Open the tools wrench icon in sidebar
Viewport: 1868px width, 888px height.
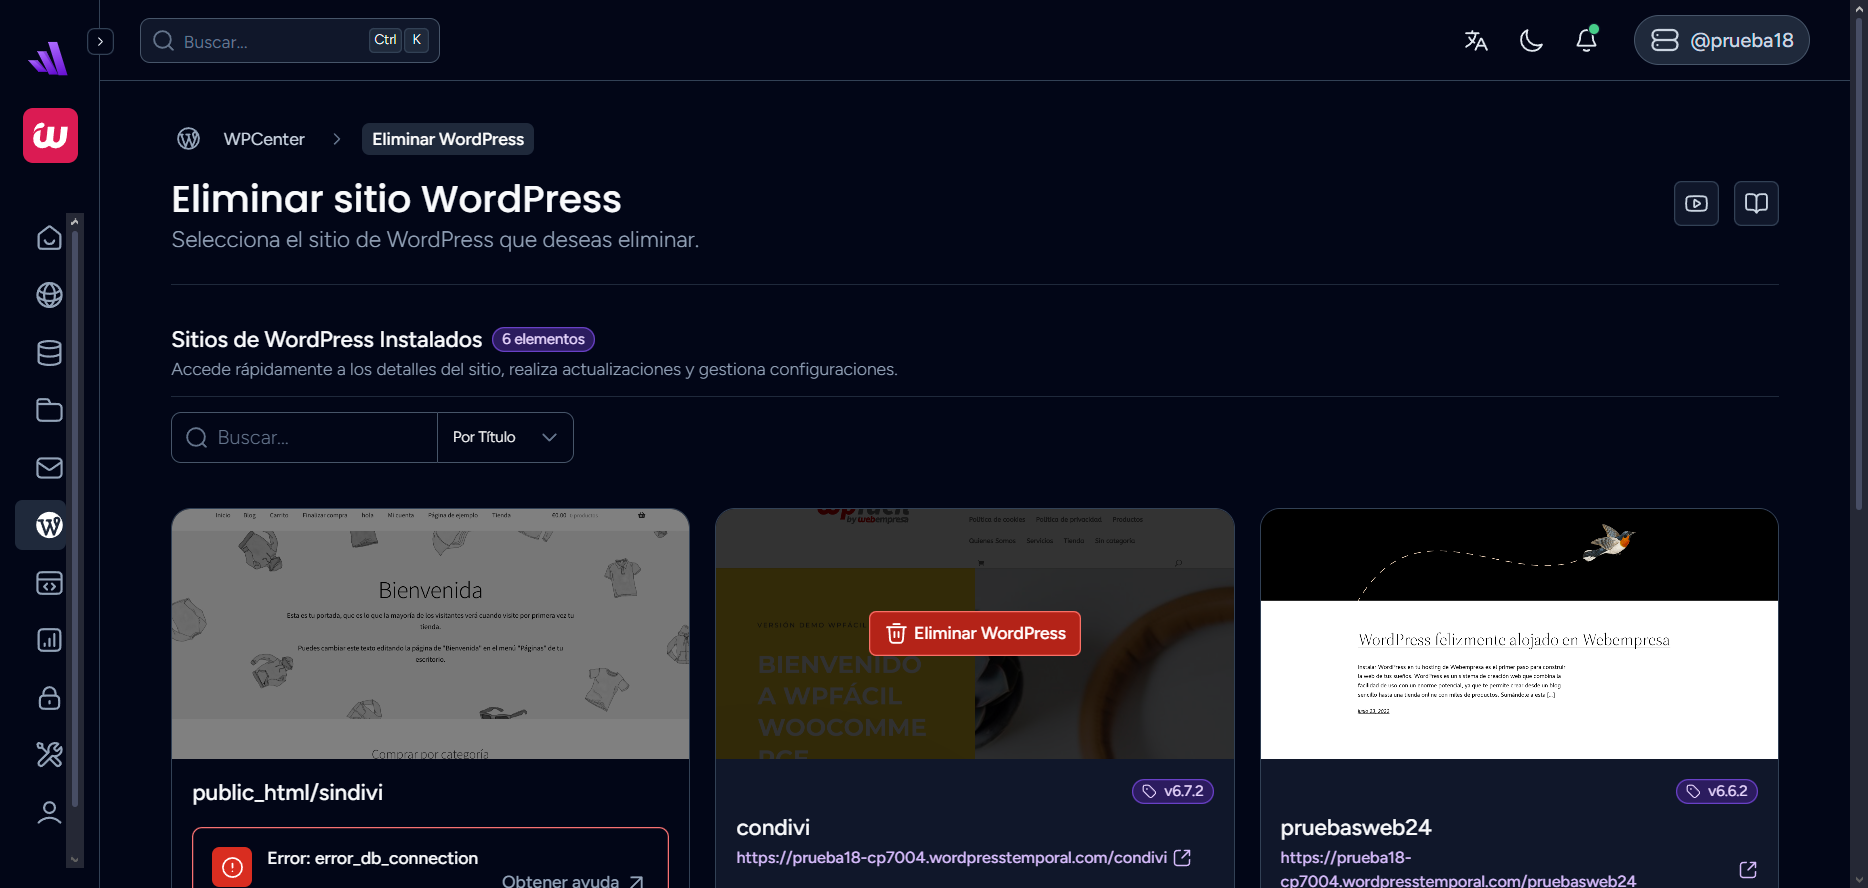pos(49,755)
